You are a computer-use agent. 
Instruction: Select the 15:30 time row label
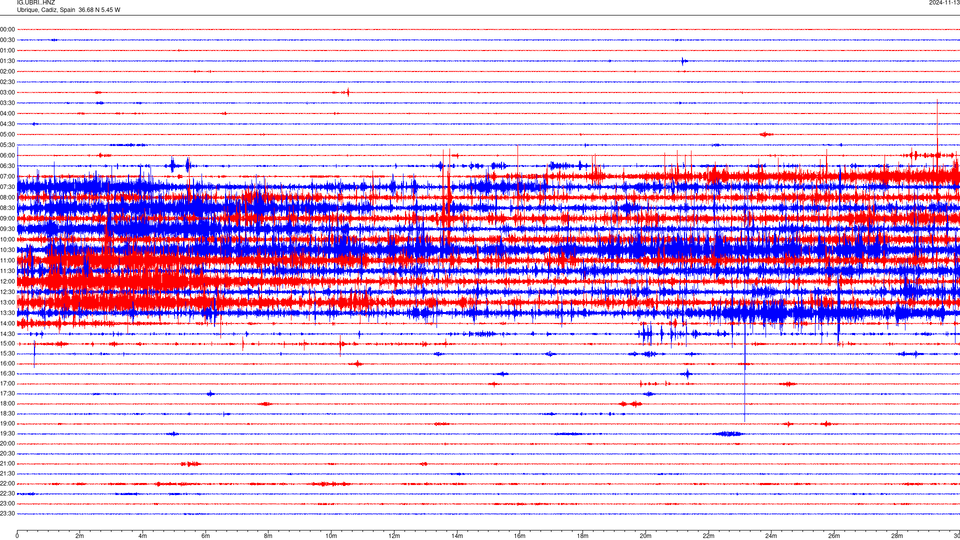(x=7, y=354)
